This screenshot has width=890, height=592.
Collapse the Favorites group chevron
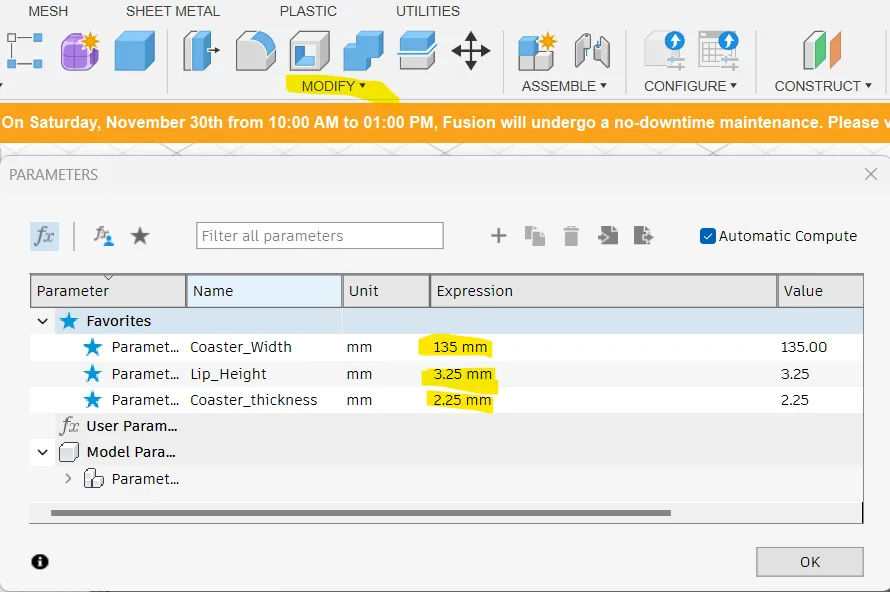pos(43,321)
